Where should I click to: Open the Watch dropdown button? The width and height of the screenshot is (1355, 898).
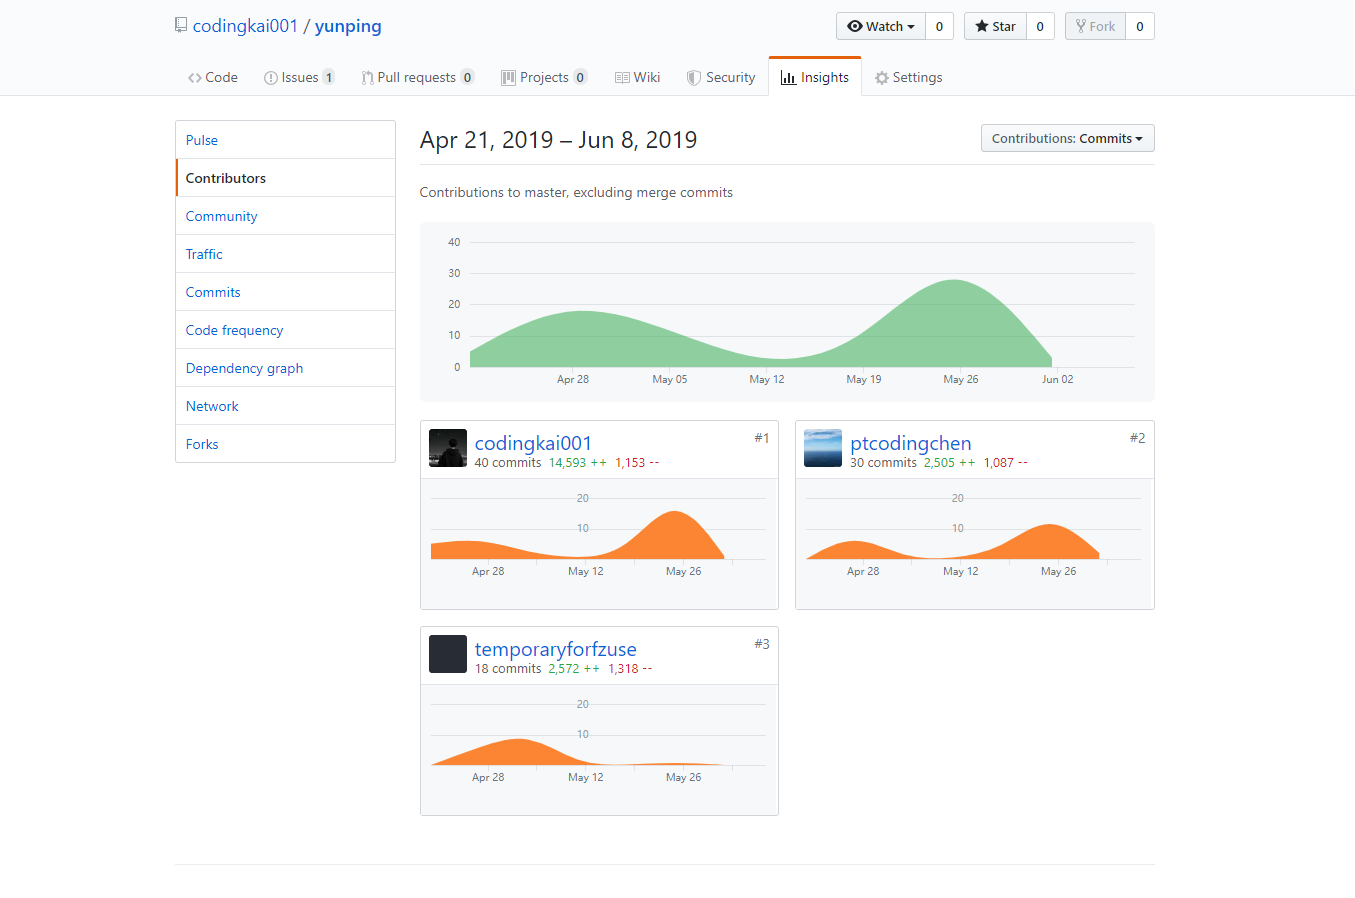pos(881,26)
